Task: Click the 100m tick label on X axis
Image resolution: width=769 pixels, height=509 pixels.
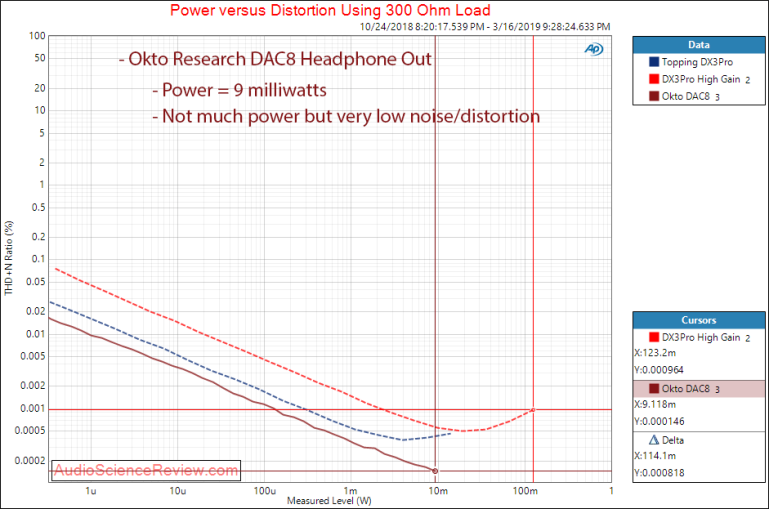Action: point(525,491)
